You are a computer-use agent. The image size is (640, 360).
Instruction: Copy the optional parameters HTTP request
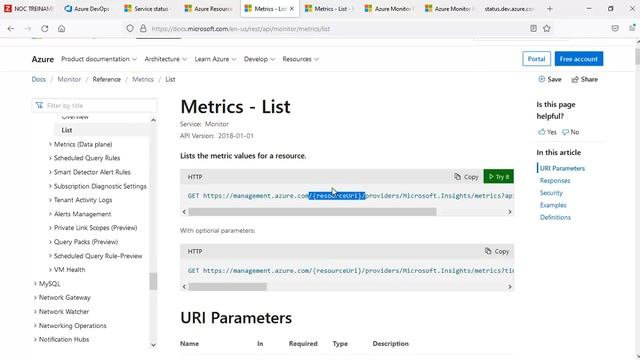[x=497, y=251]
